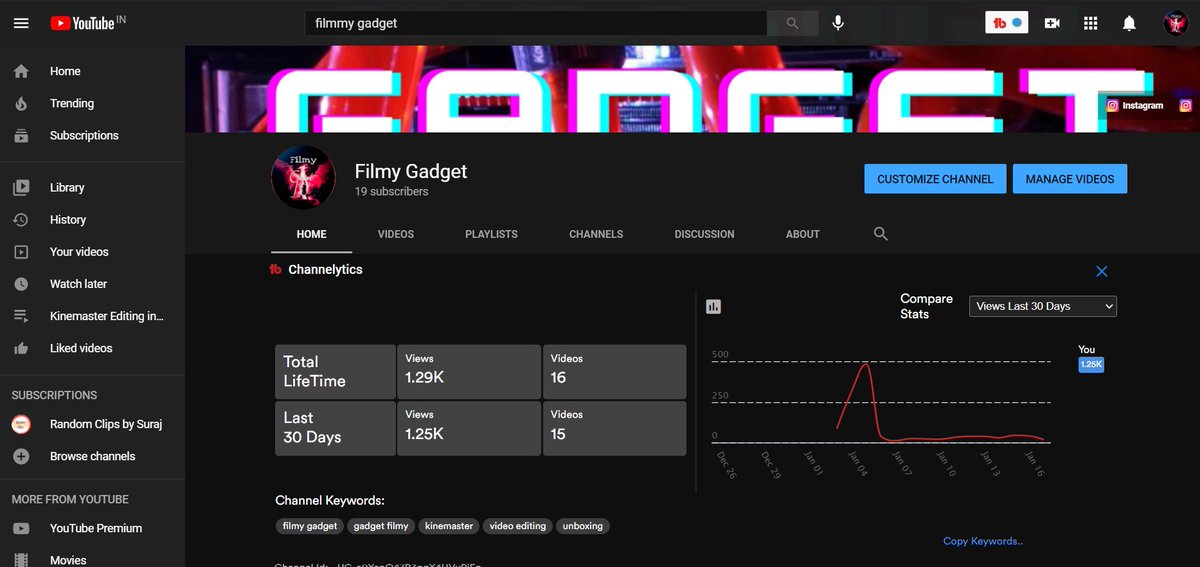Open the Compare Stats dropdown
The width and height of the screenshot is (1200, 567).
tap(1043, 306)
